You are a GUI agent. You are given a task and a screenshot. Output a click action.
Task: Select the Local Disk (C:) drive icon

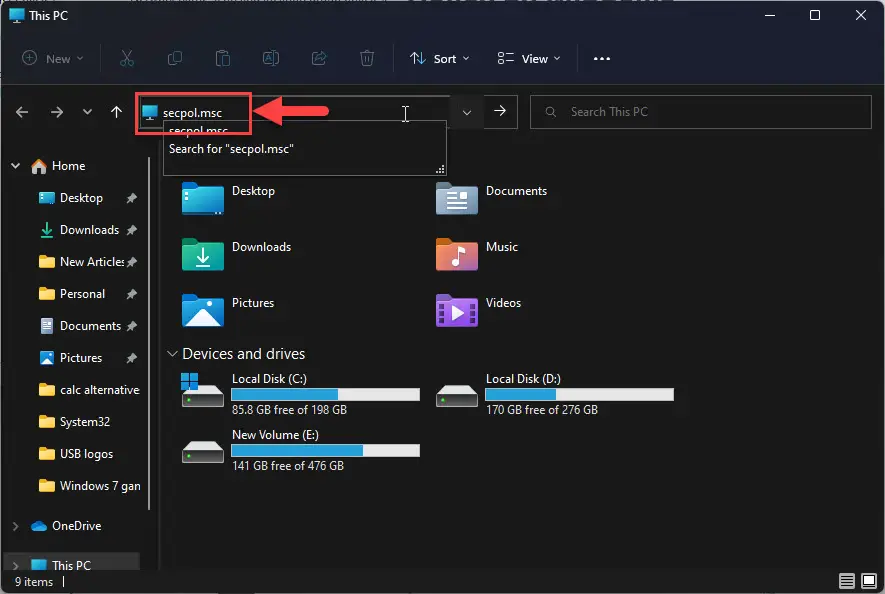[x=202, y=390]
